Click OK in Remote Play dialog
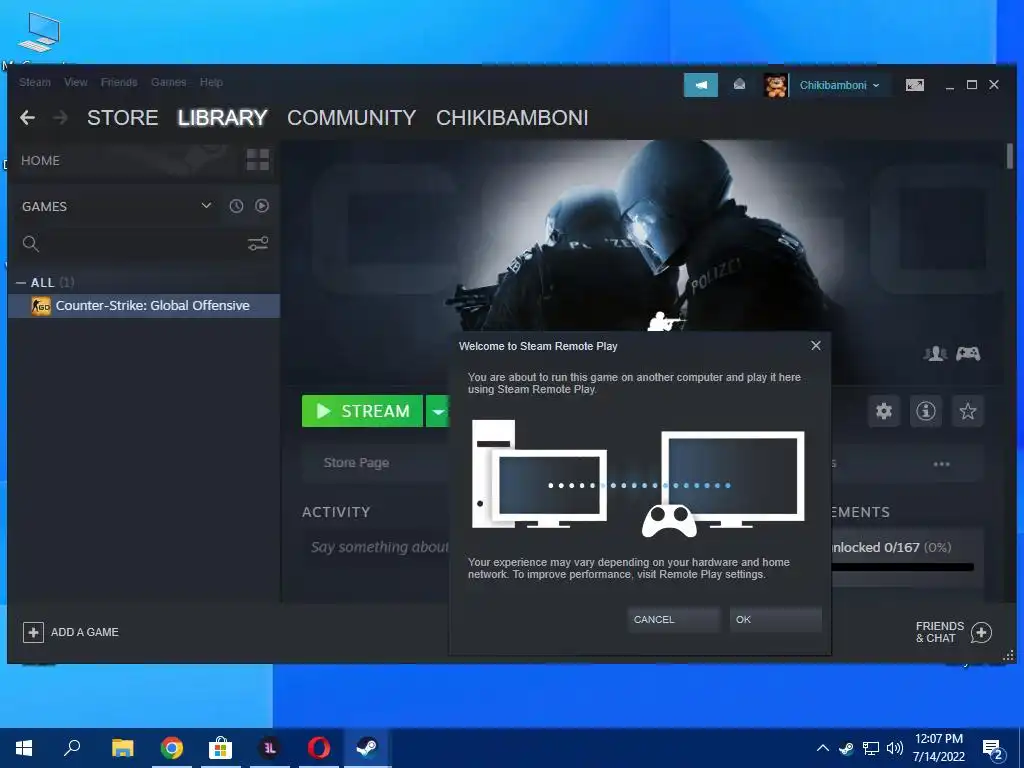The image size is (1024, 768). pos(775,619)
